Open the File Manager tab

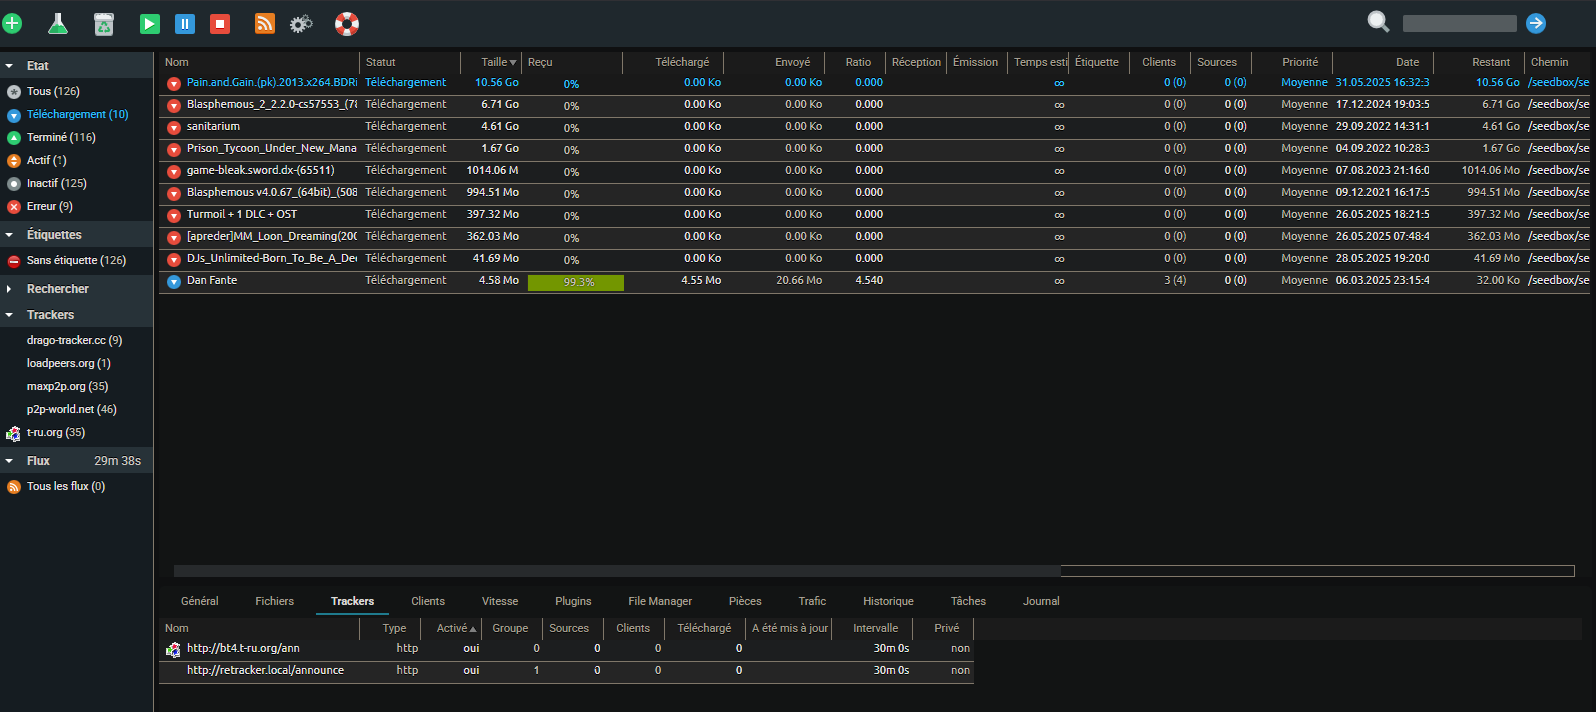click(659, 601)
